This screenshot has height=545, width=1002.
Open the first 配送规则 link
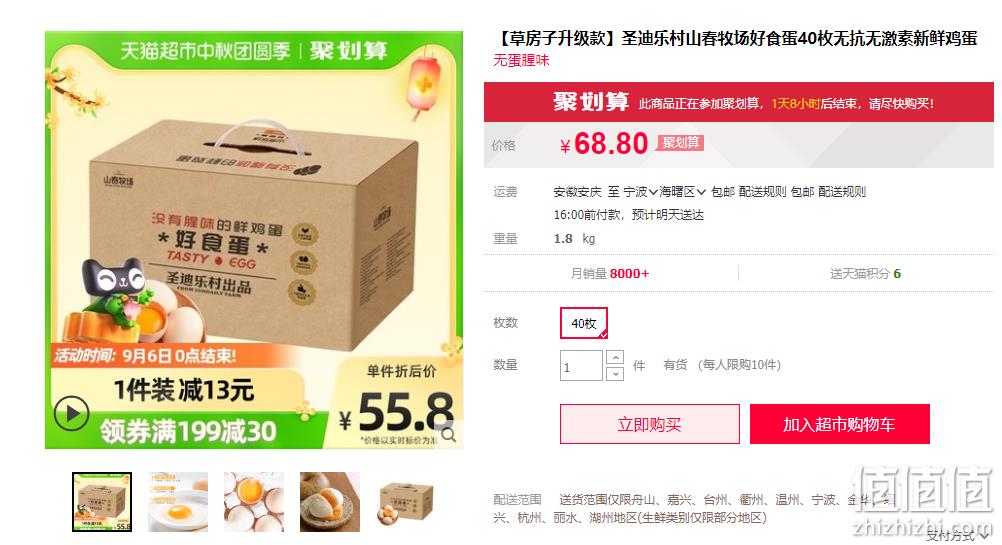point(762,192)
